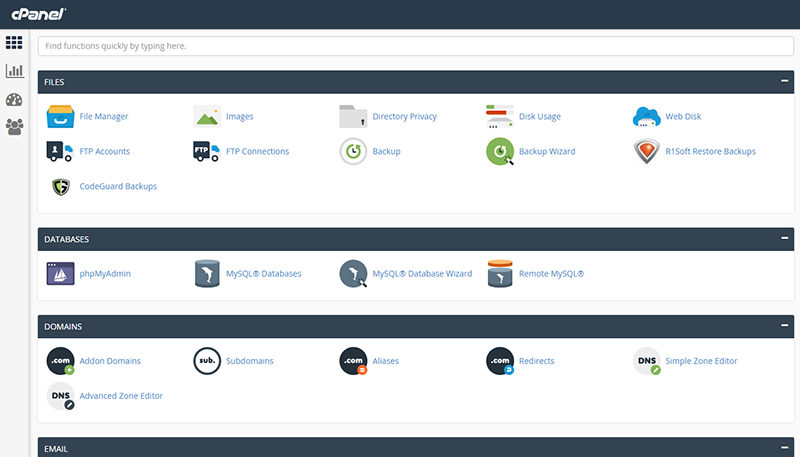Click the Images text link

point(240,116)
